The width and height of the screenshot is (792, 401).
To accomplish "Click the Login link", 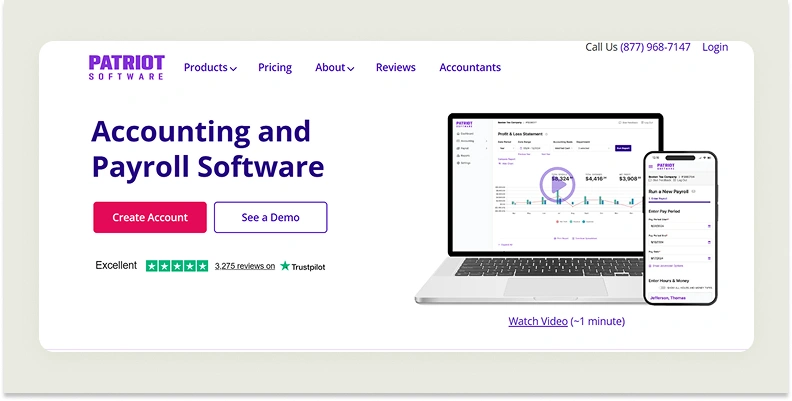I will tap(715, 47).
